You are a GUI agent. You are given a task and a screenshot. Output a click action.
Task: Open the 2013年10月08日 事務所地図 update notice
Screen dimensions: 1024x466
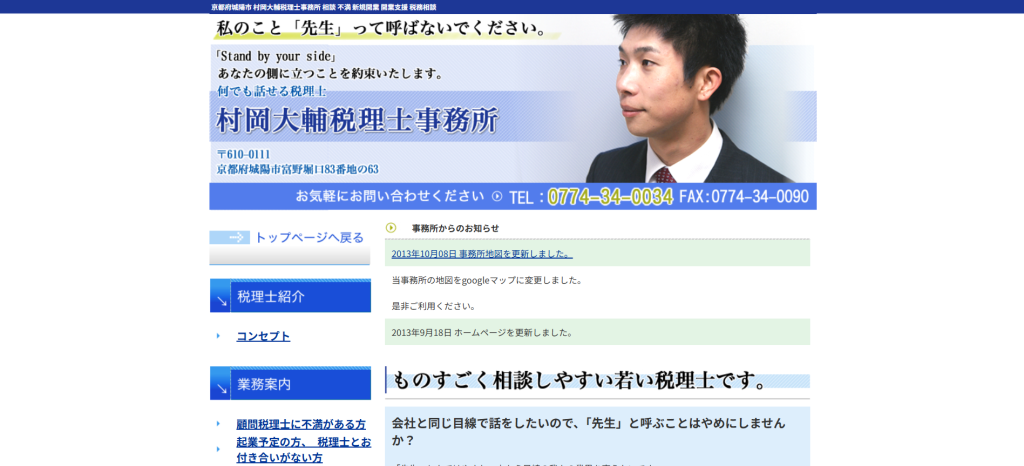tap(482, 254)
